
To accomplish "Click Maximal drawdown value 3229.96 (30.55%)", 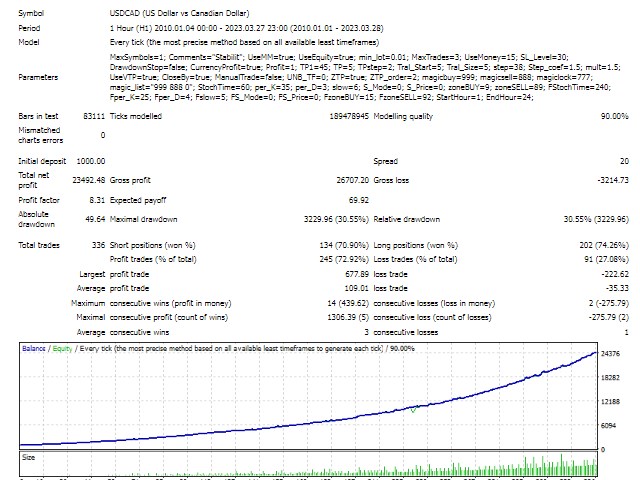I will (x=336, y=219).
